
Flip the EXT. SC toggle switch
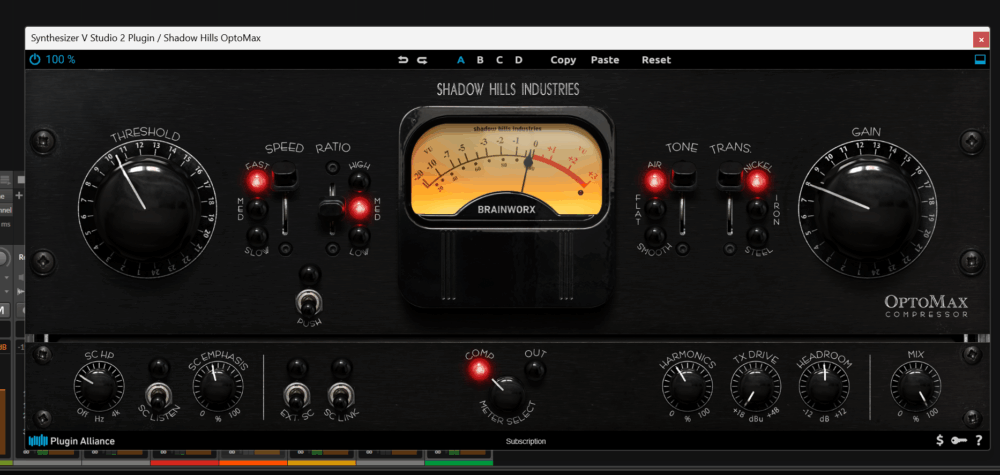[x=295, y=395]
